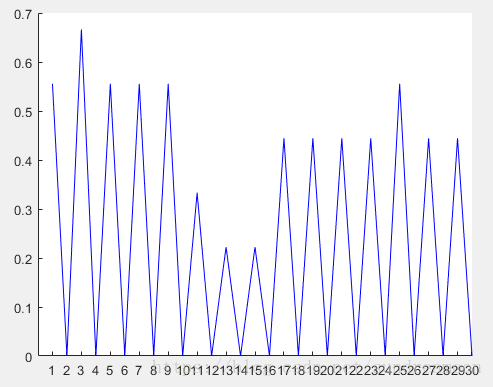
Task: Click the y-axis tick label 0.3
Action: pyautogui.click(x=23, y=210)
